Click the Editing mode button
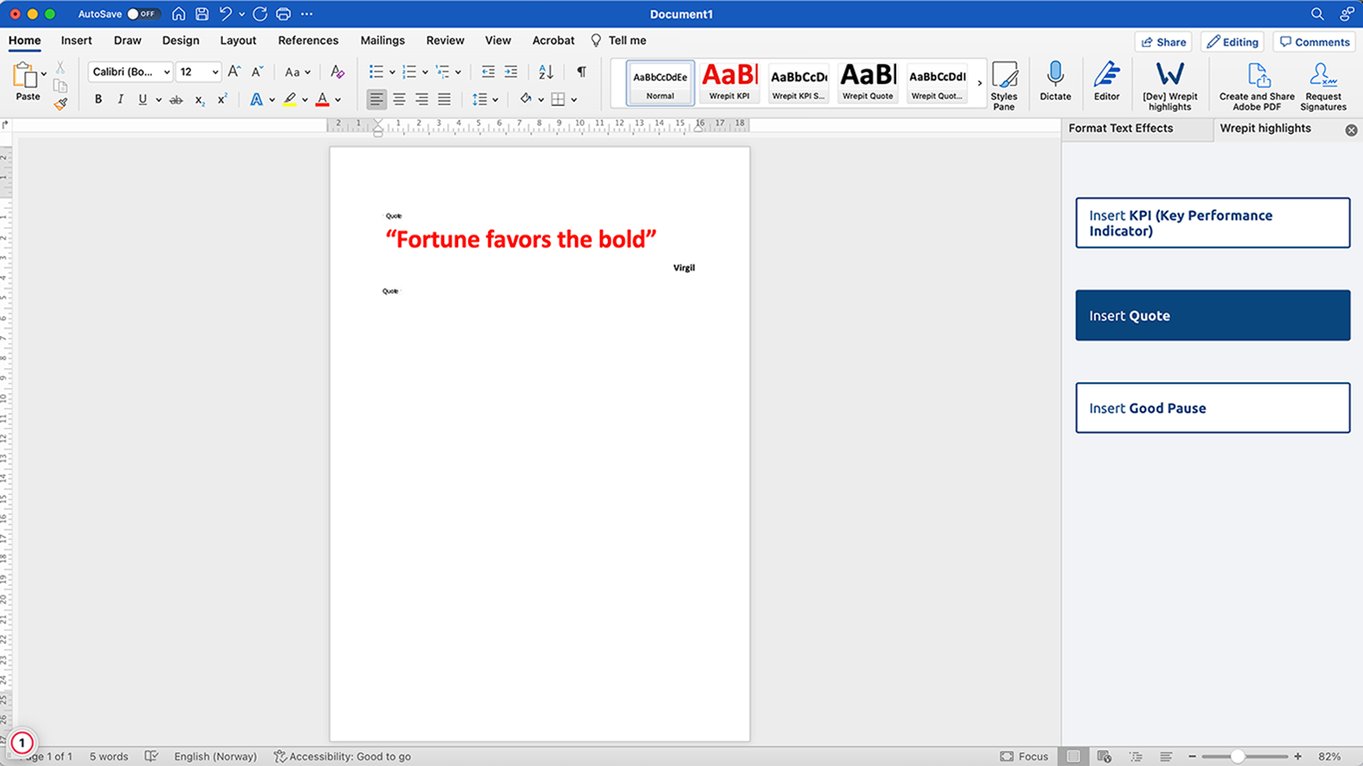The height and width of the screenshot is (766, 1363). [1232, 42]
